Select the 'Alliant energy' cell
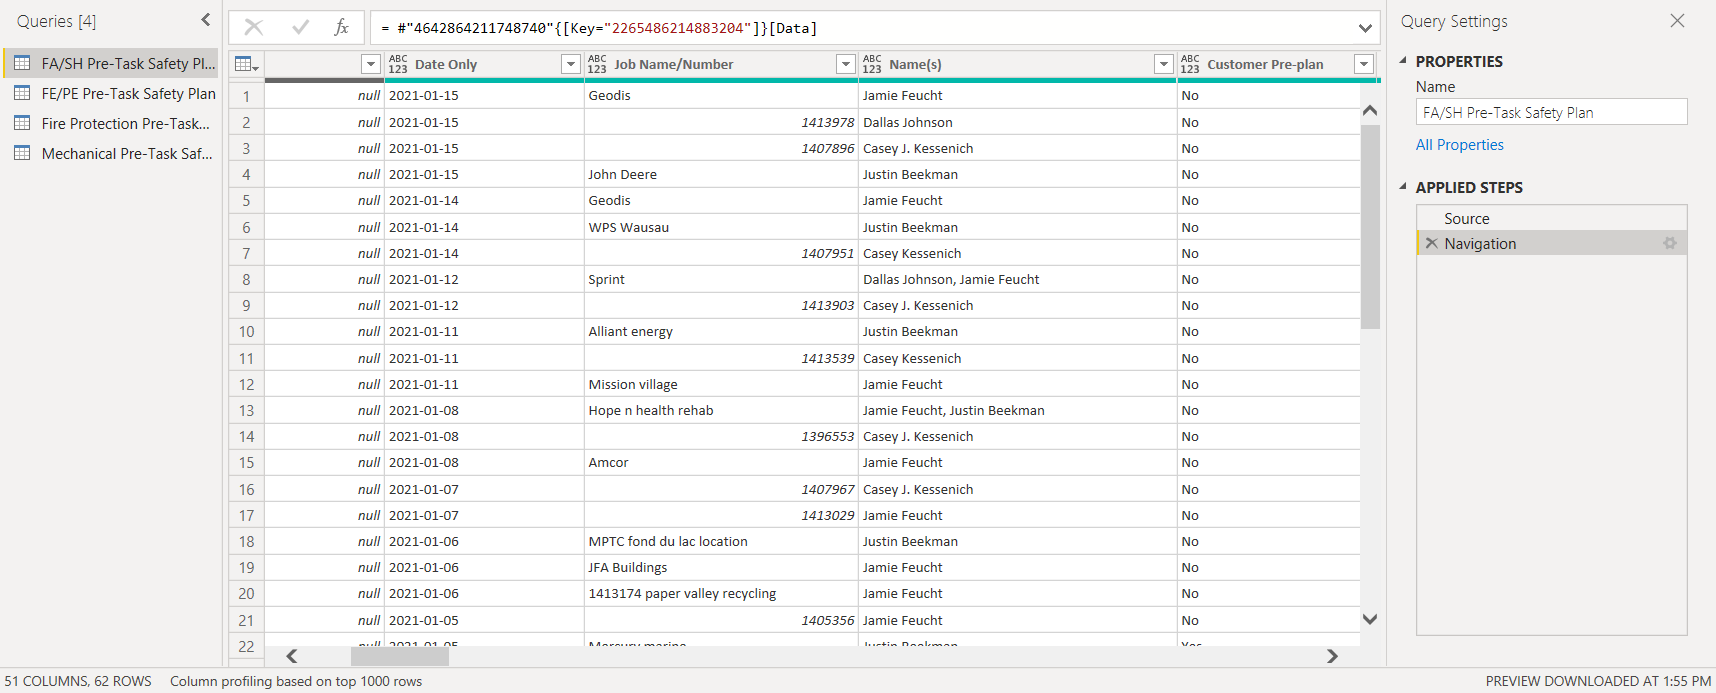 click(x=721, y=331)
